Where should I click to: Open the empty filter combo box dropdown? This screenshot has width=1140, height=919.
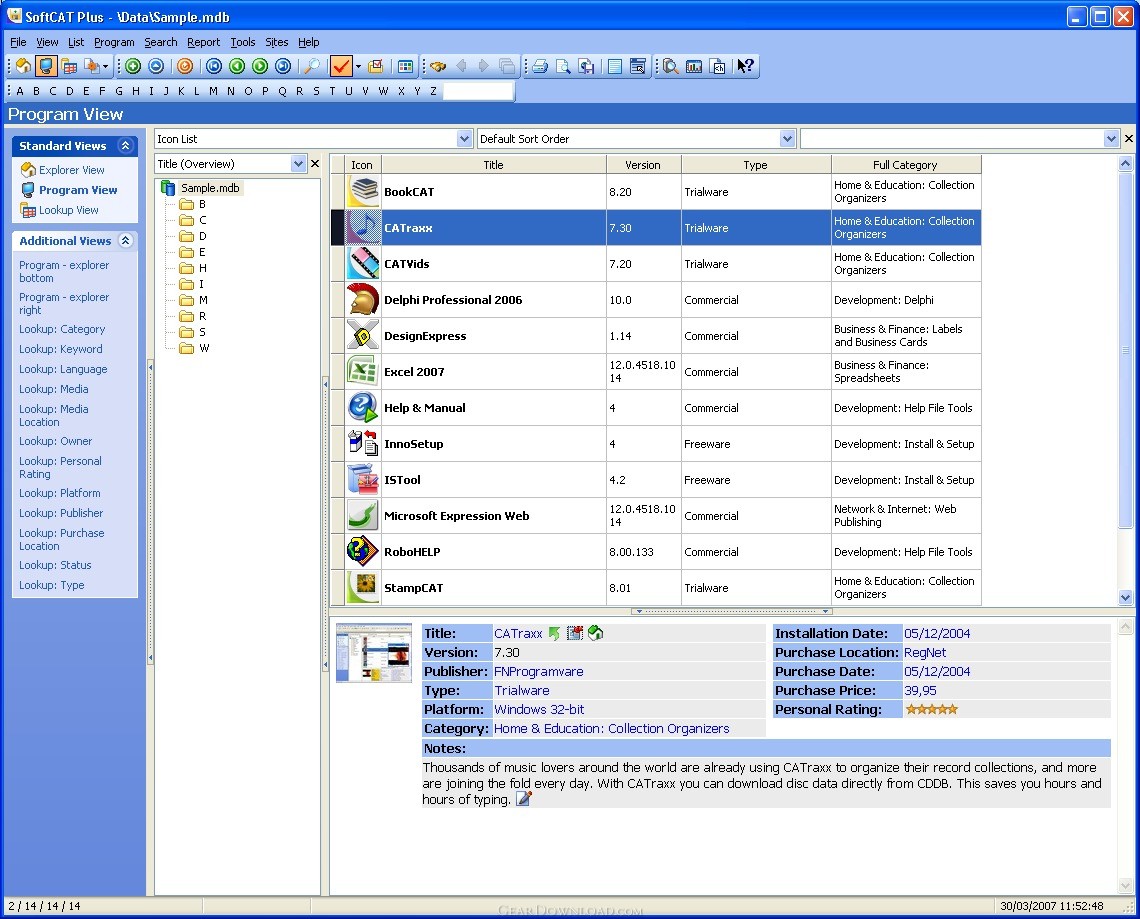pos(1111,139)
